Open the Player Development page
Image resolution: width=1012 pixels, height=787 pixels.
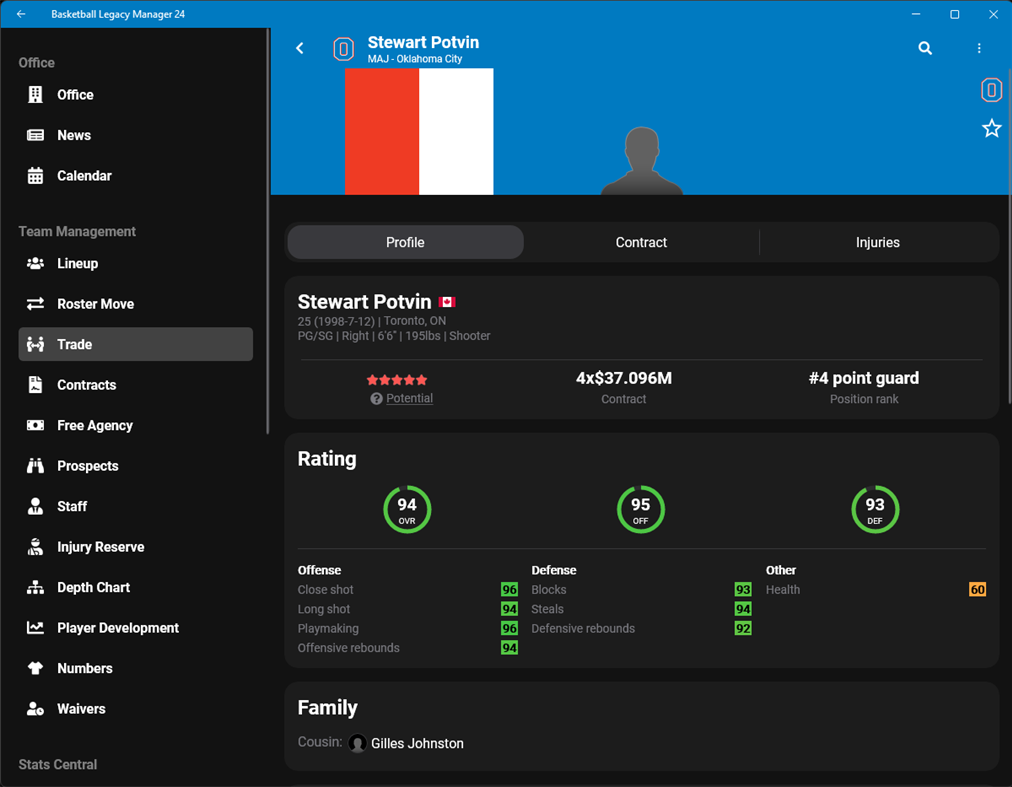pyautogui.click(x=136, y=628)
